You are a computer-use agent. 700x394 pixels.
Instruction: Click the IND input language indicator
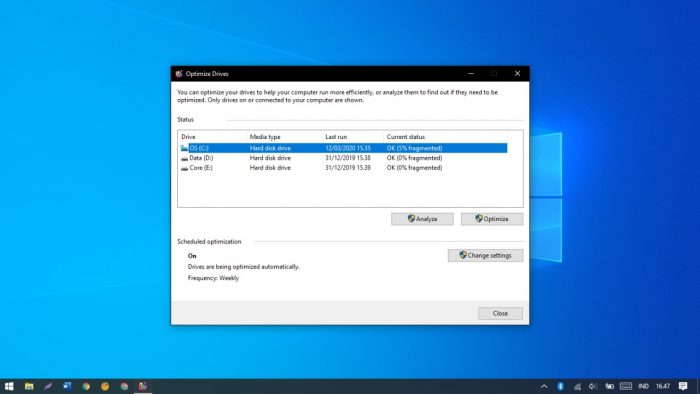point(643,386)
